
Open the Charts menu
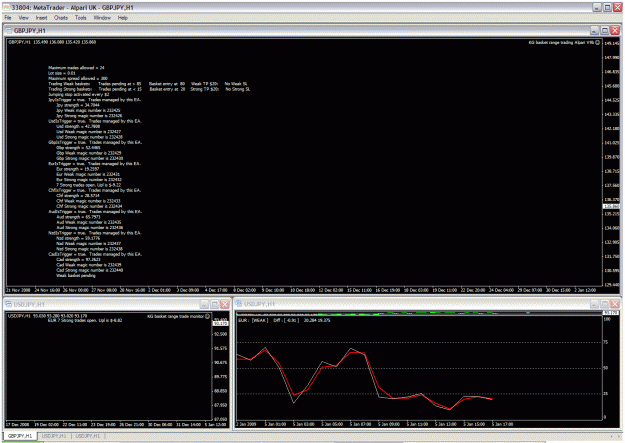61,18
